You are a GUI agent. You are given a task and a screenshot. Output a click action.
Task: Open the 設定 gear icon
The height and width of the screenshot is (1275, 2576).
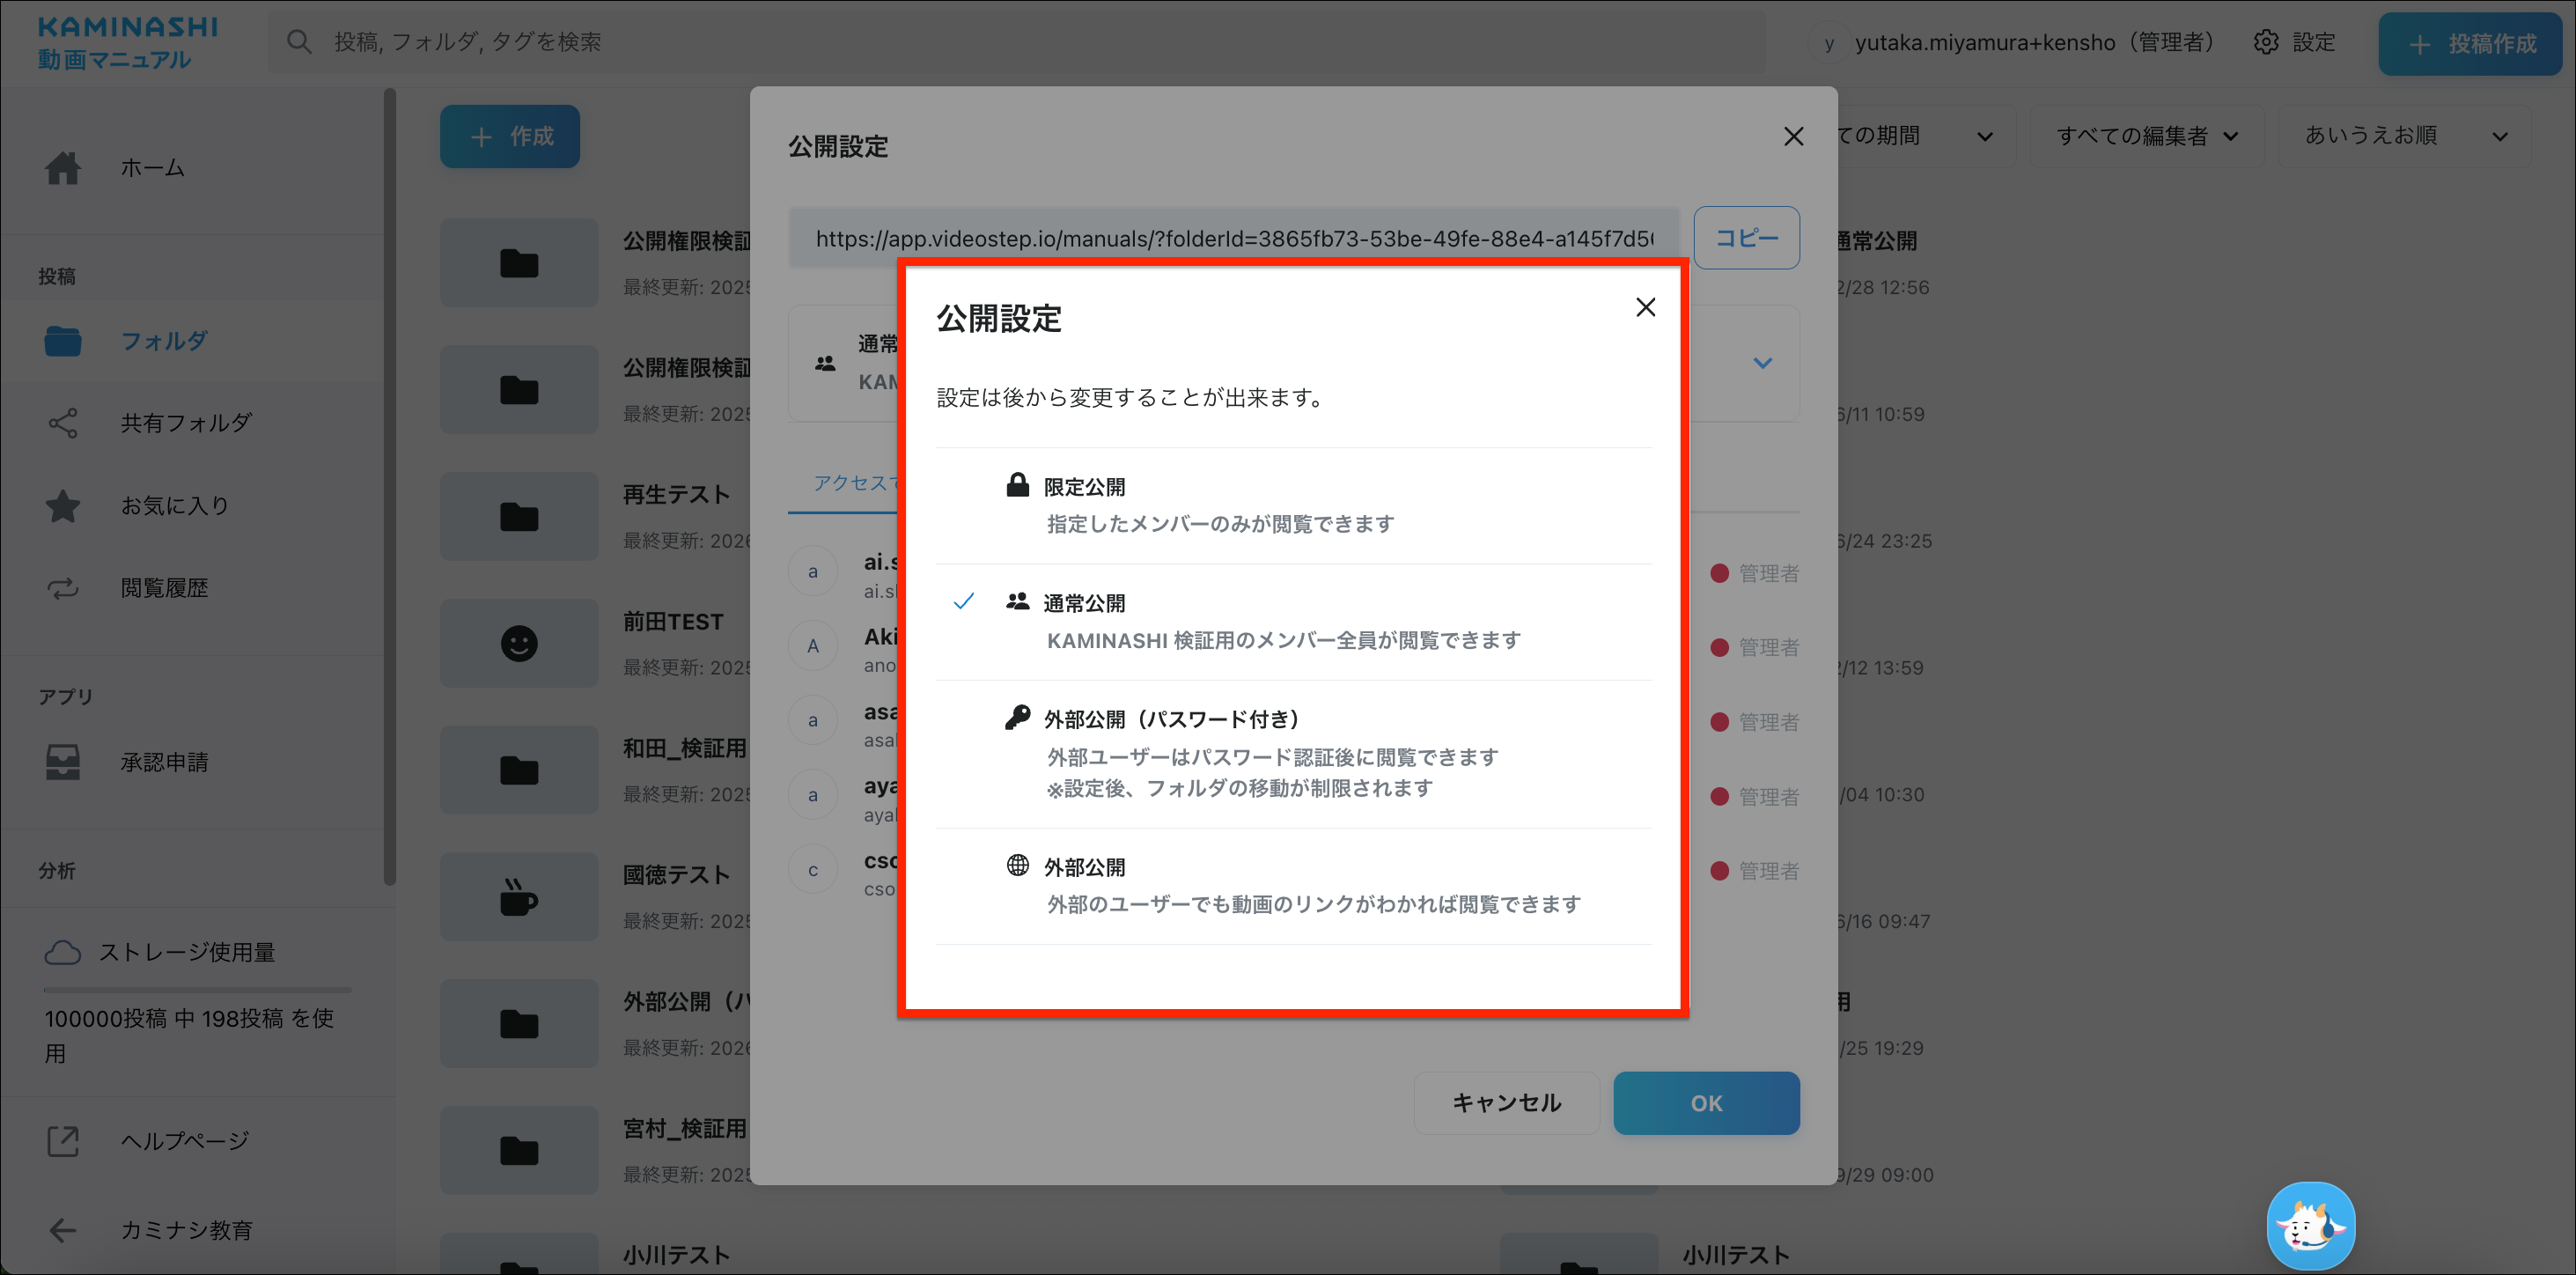(2266, 42)
